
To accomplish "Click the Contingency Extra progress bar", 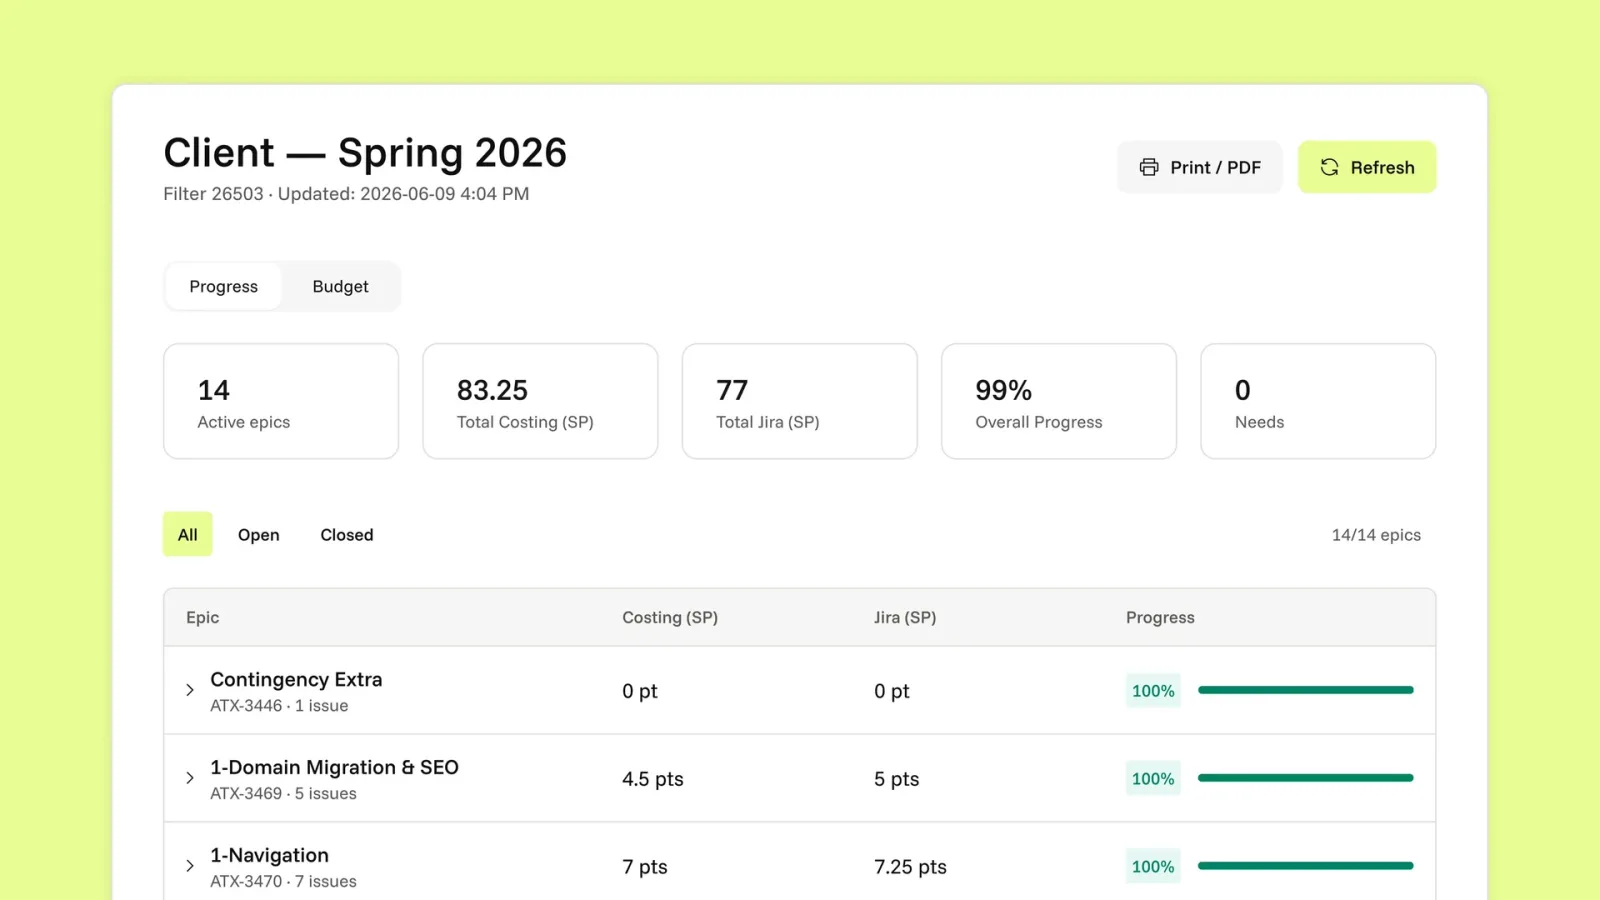I will point(1305,690).
